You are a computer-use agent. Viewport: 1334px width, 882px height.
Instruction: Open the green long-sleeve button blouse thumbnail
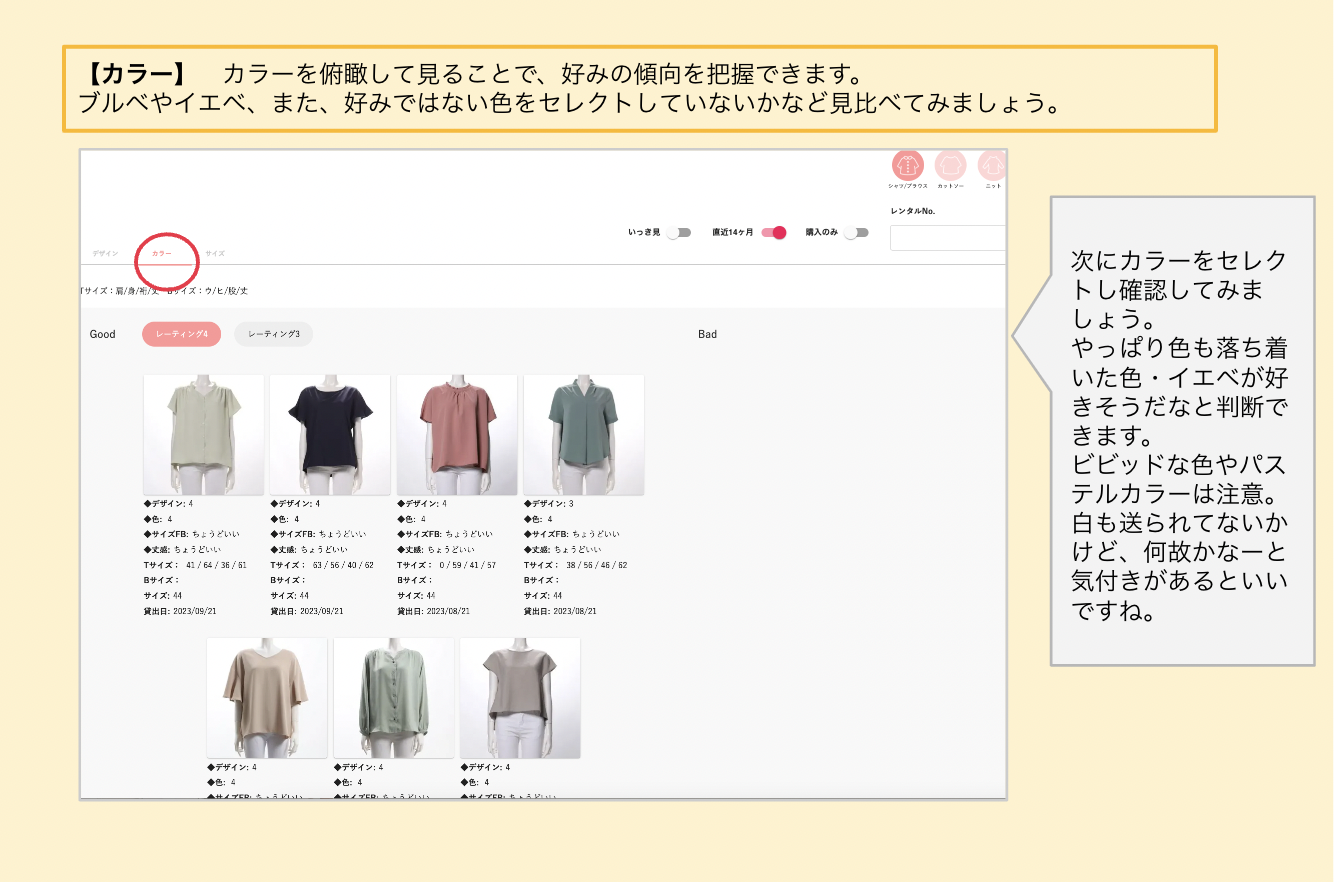[x=394, y=698]
